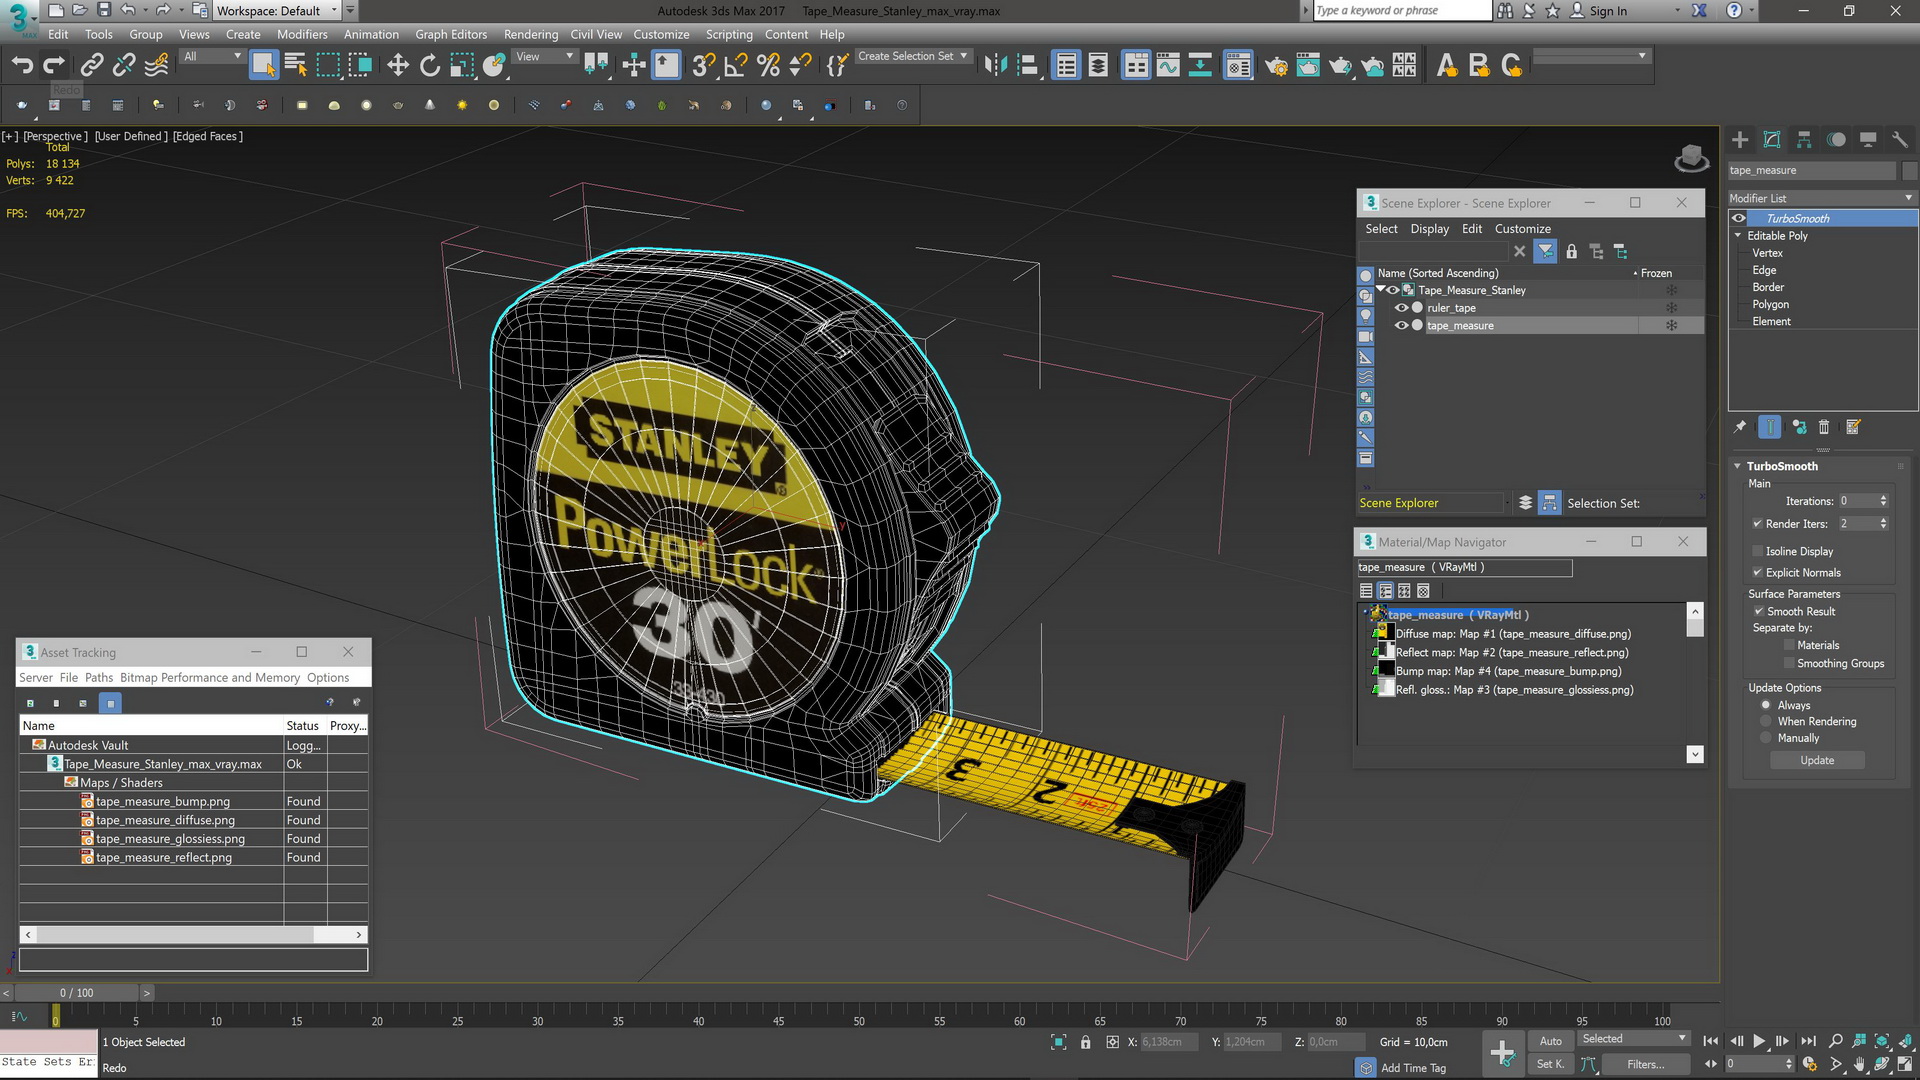Open the Utilities wrench panel icon
Viewport: 1920px width, 1080px height.
point(1899,140)
